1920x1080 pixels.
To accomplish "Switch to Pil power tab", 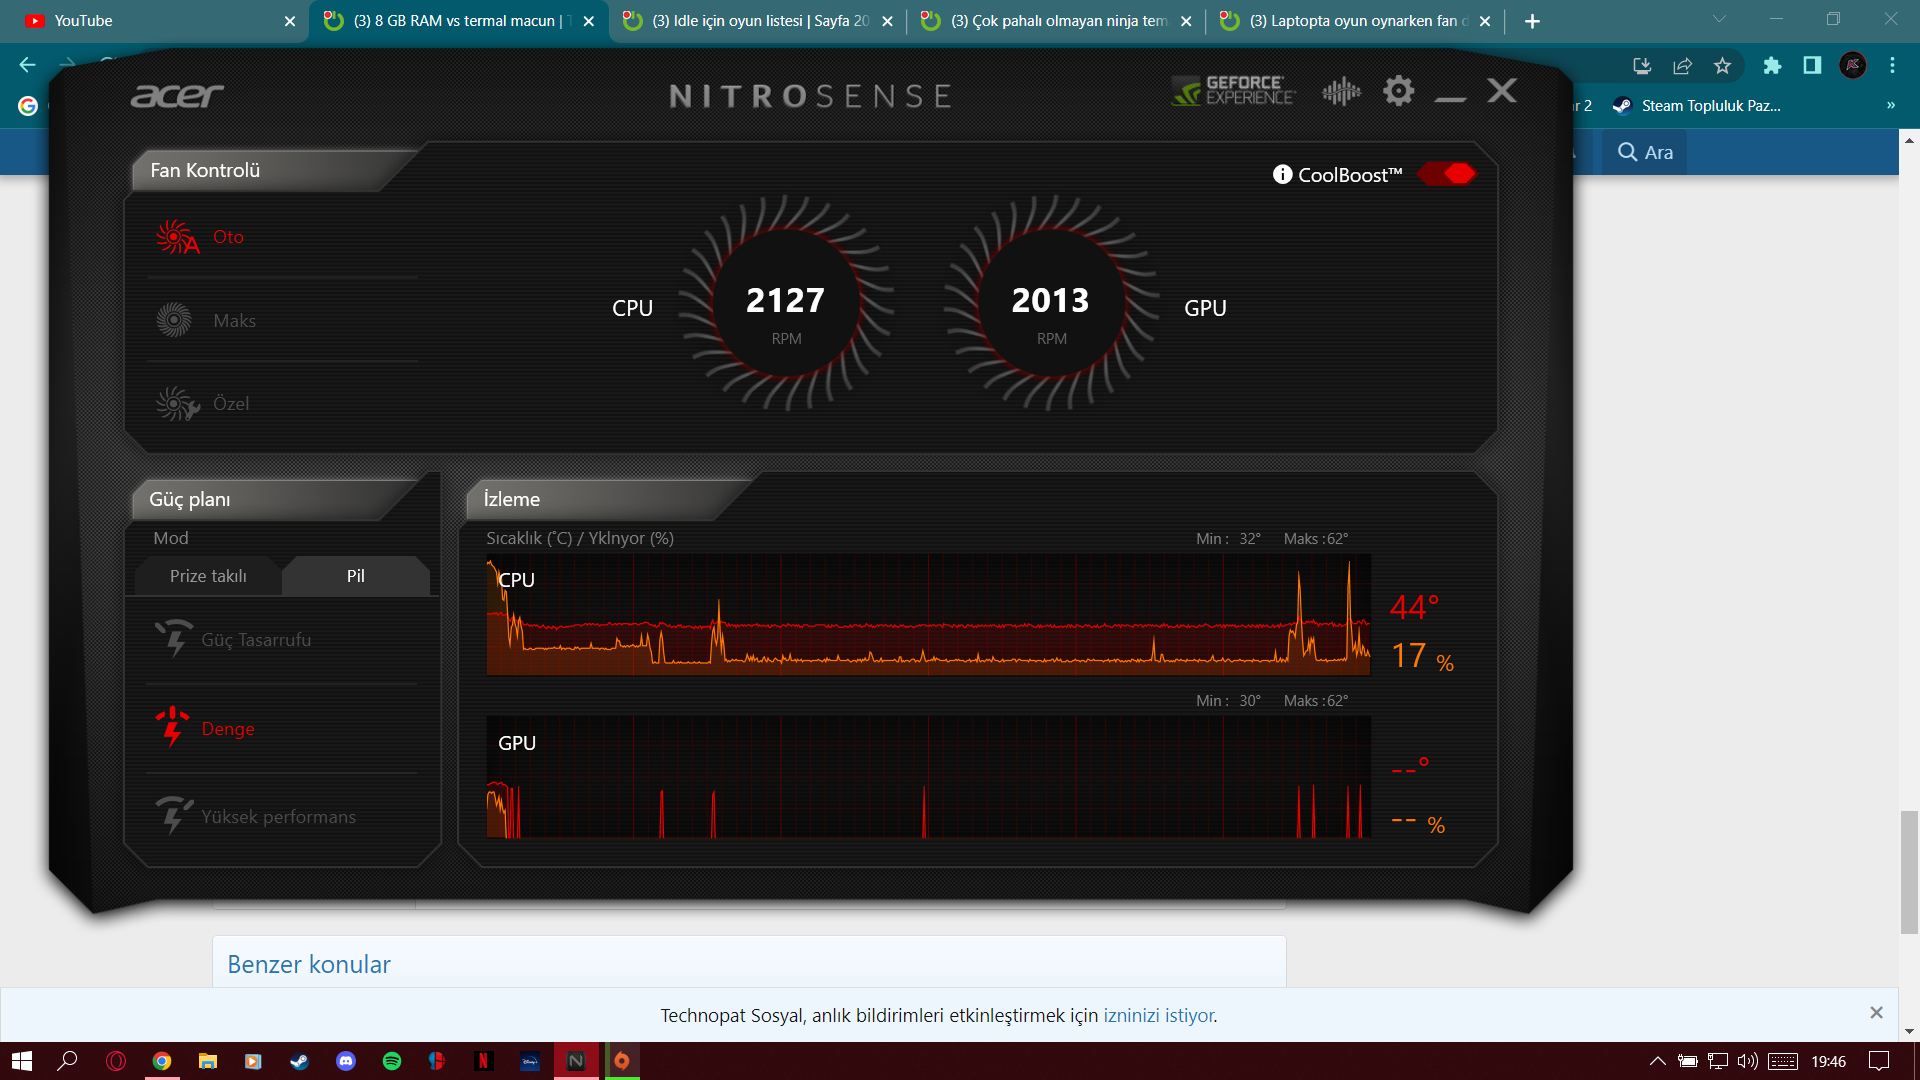I will pos(355,576).
